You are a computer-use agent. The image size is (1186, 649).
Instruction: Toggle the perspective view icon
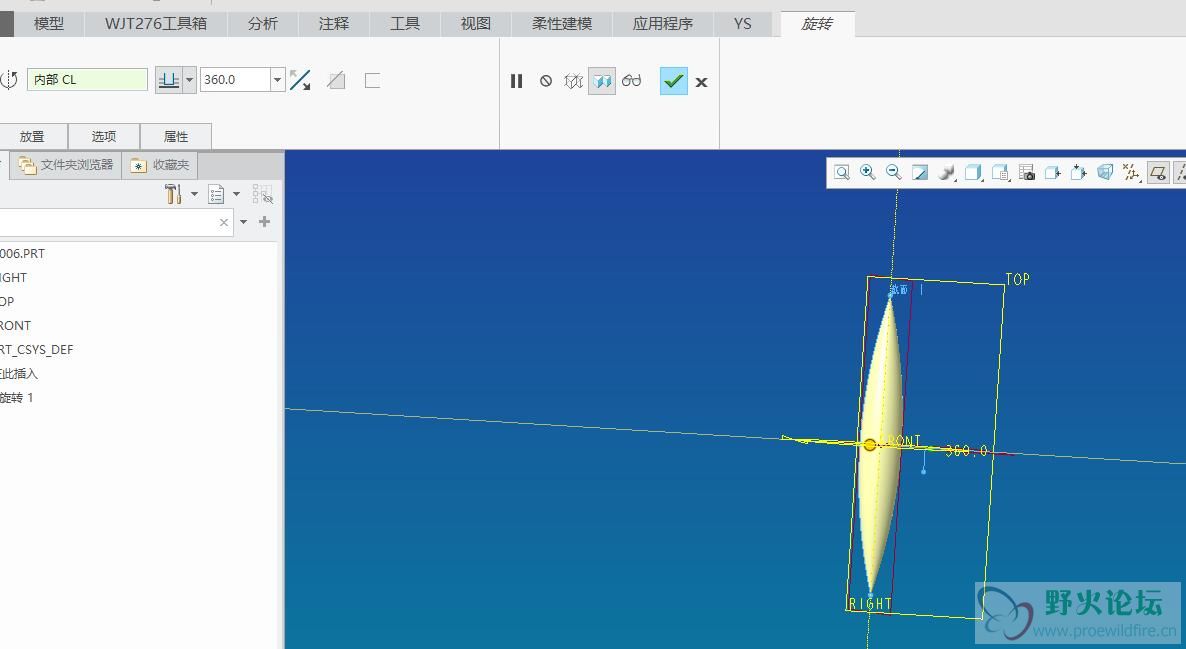coord(1105,172)
